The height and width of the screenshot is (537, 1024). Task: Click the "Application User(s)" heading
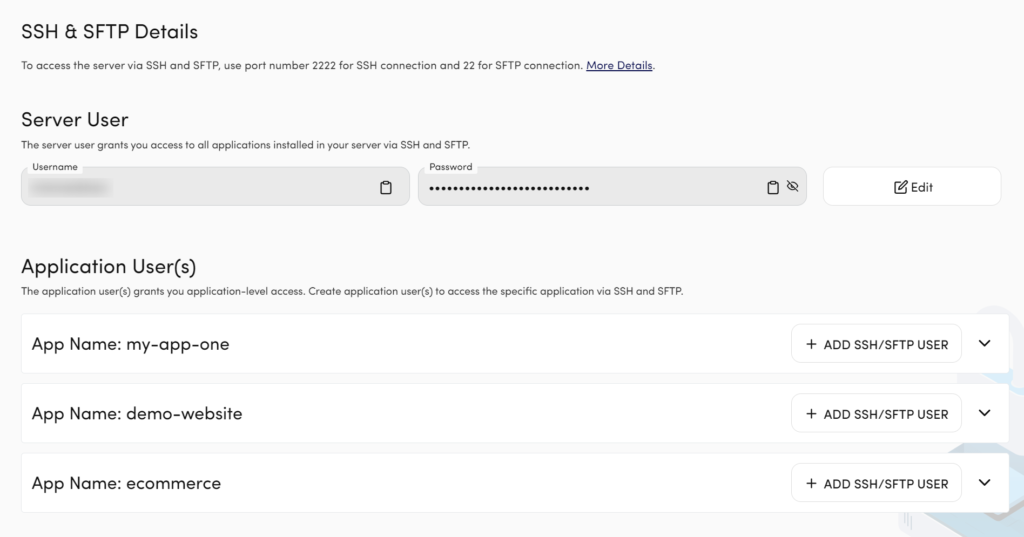tap(108, 267)
